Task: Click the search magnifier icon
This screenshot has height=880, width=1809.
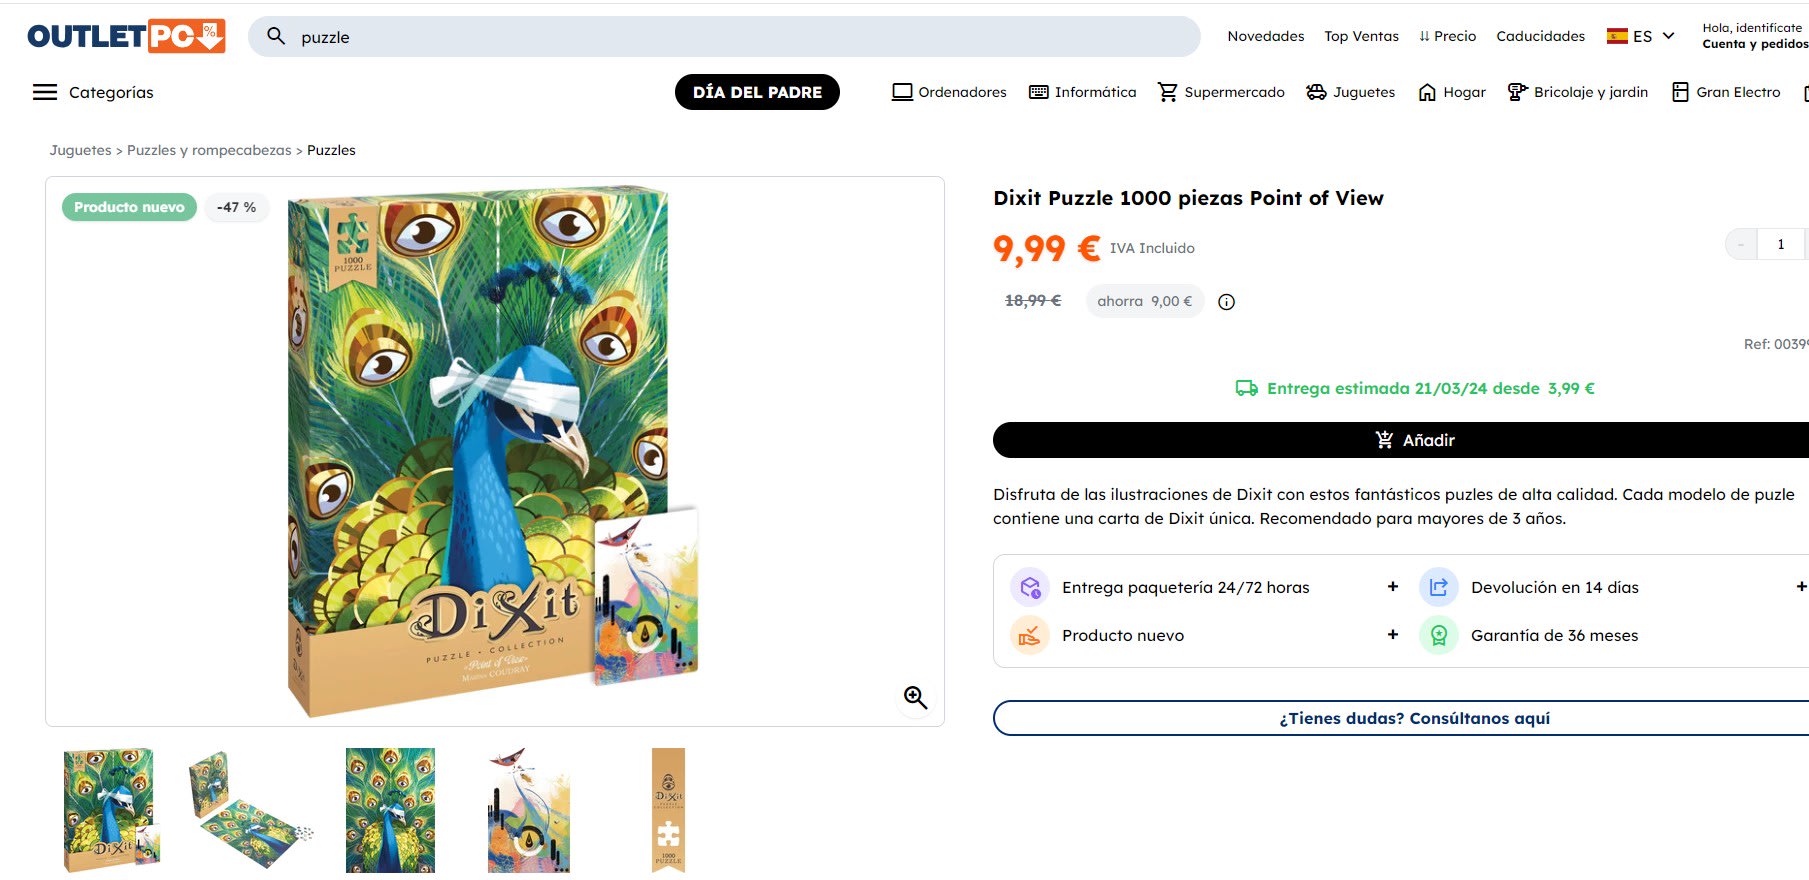Action: click(276, 36)
